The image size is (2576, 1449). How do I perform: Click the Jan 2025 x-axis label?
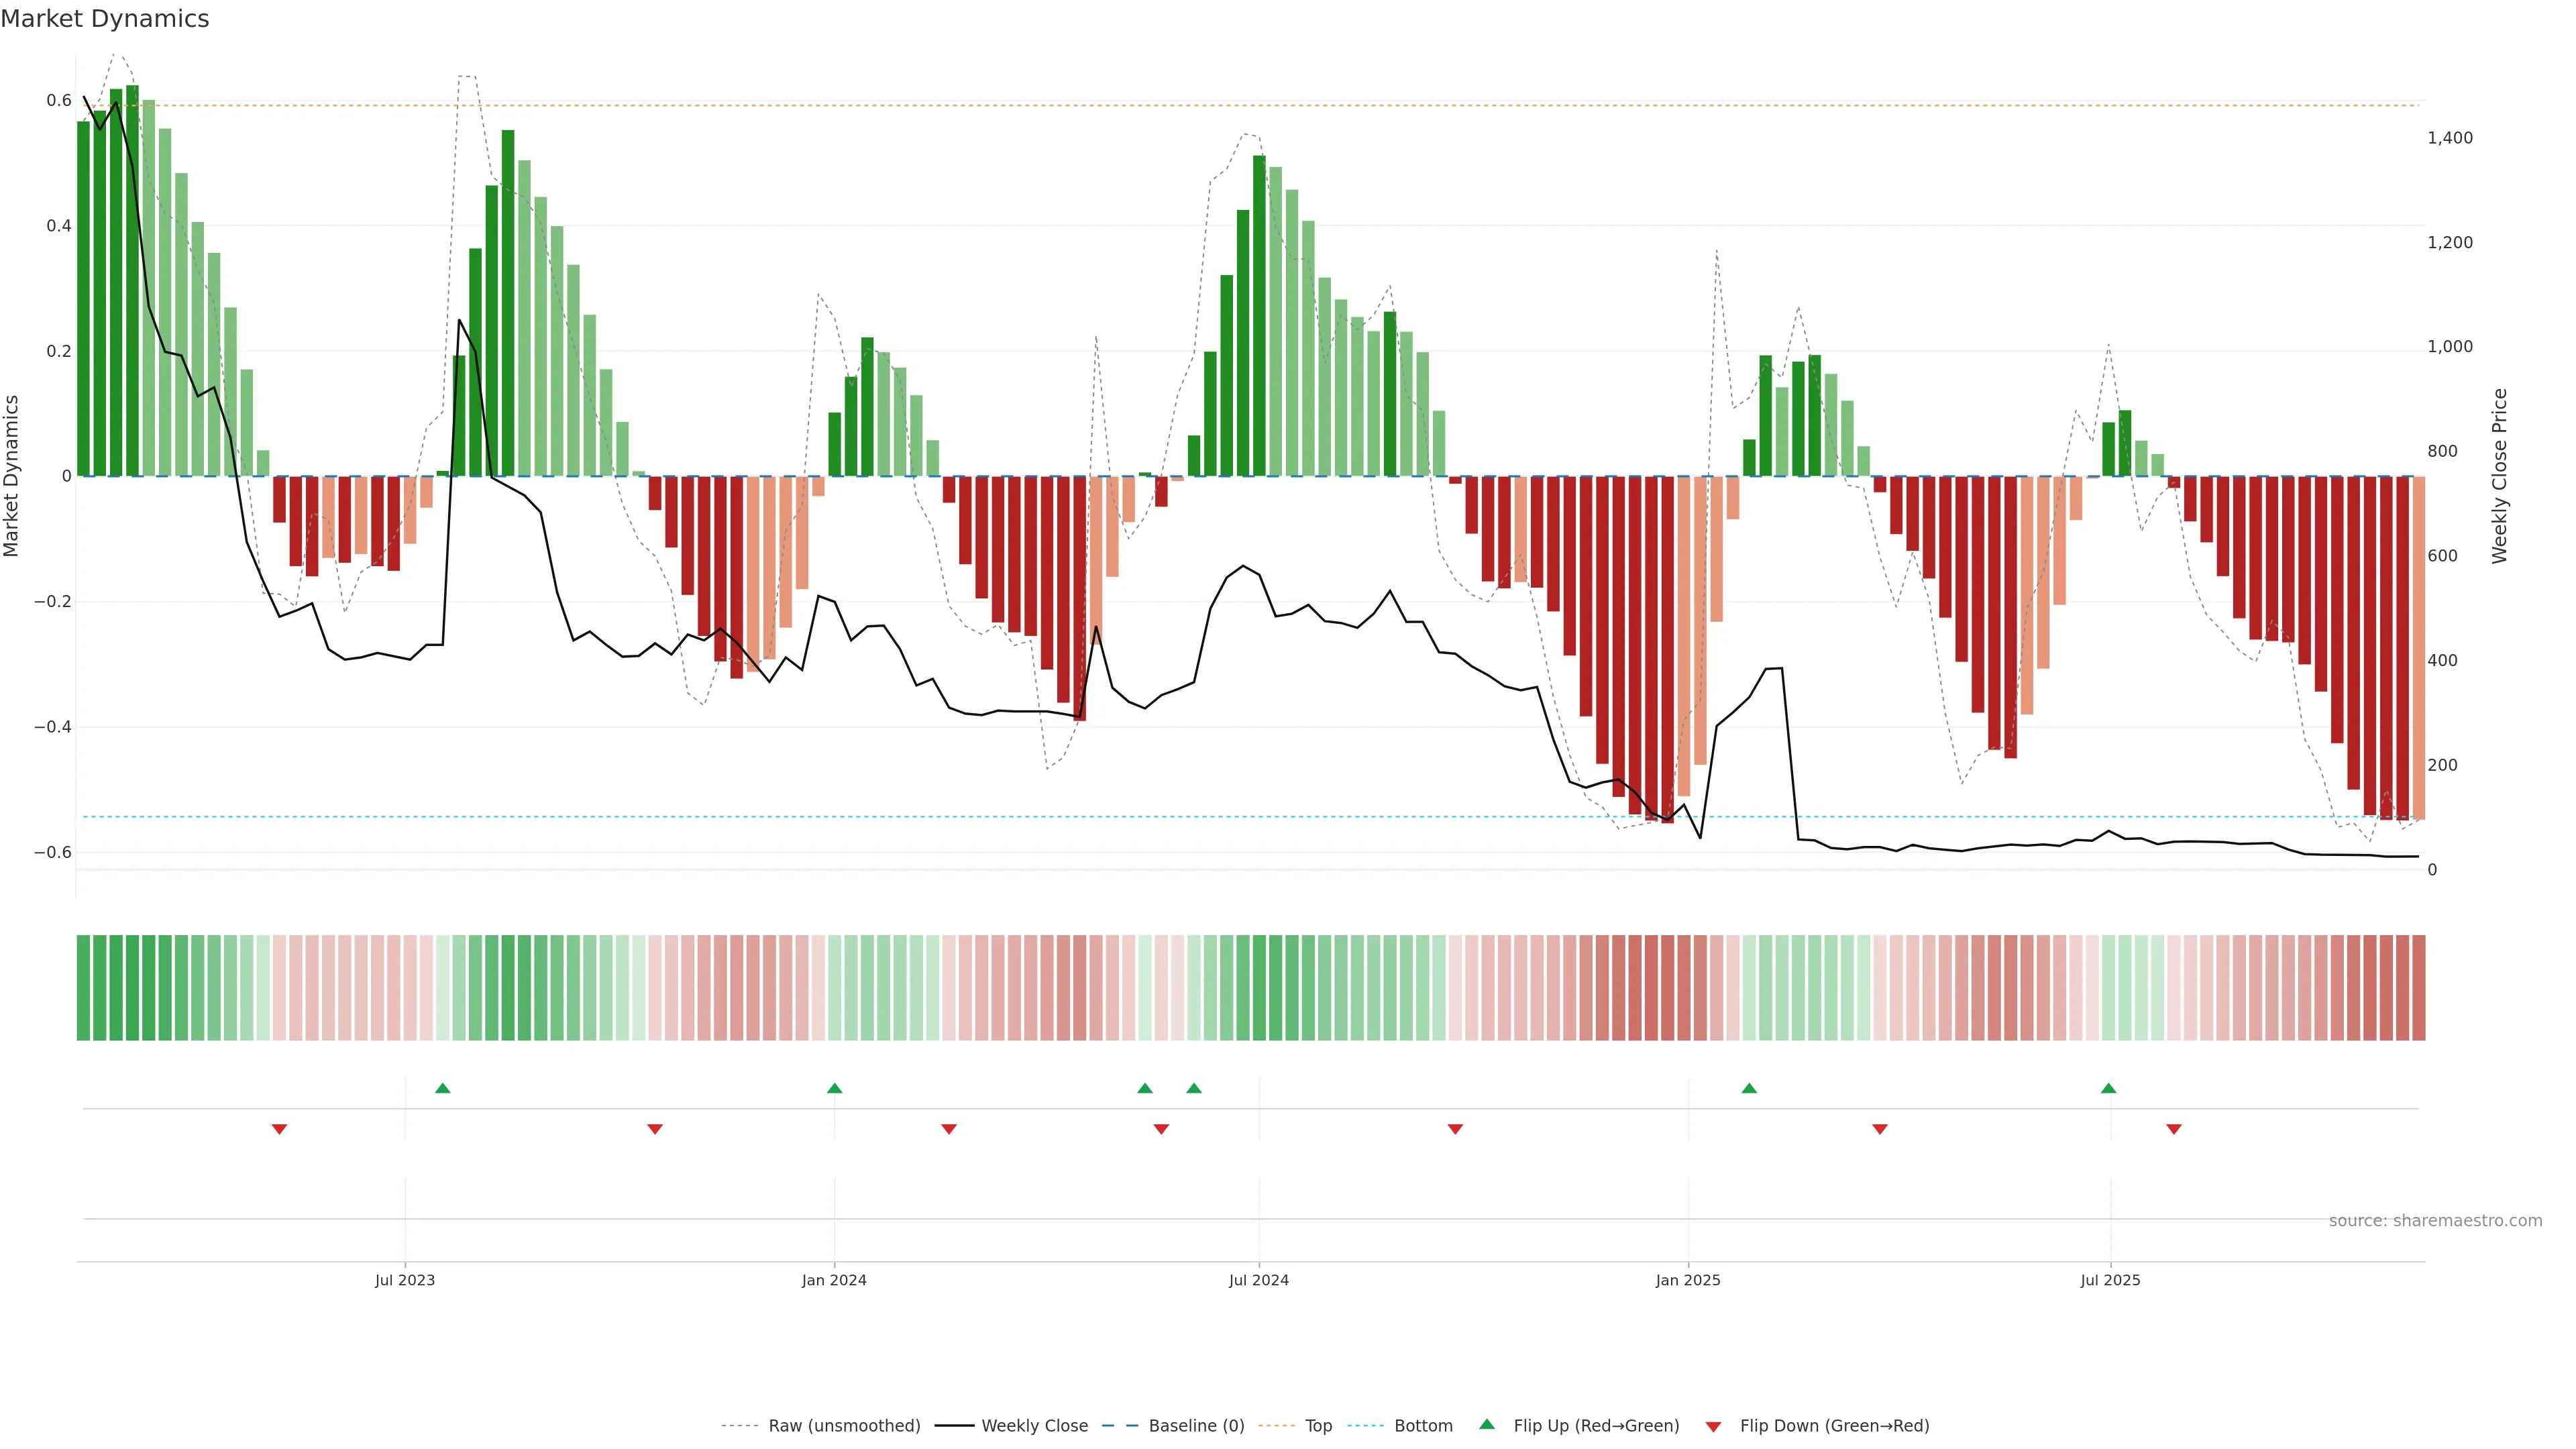tap(1688, 1280)
